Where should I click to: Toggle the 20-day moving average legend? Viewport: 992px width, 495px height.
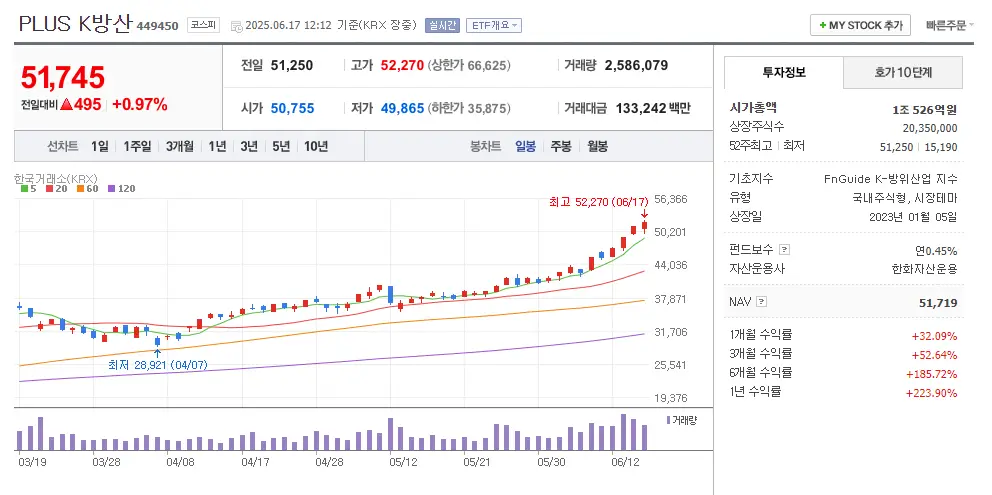55,188
